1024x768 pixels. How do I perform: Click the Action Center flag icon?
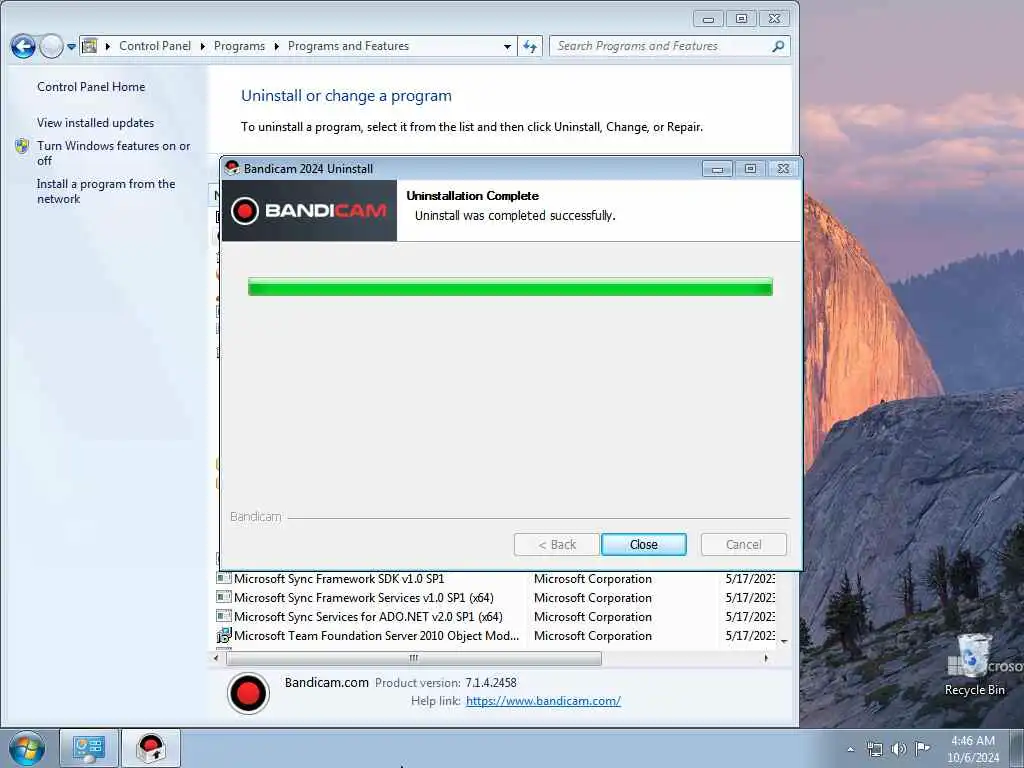[x=922, y=748]
